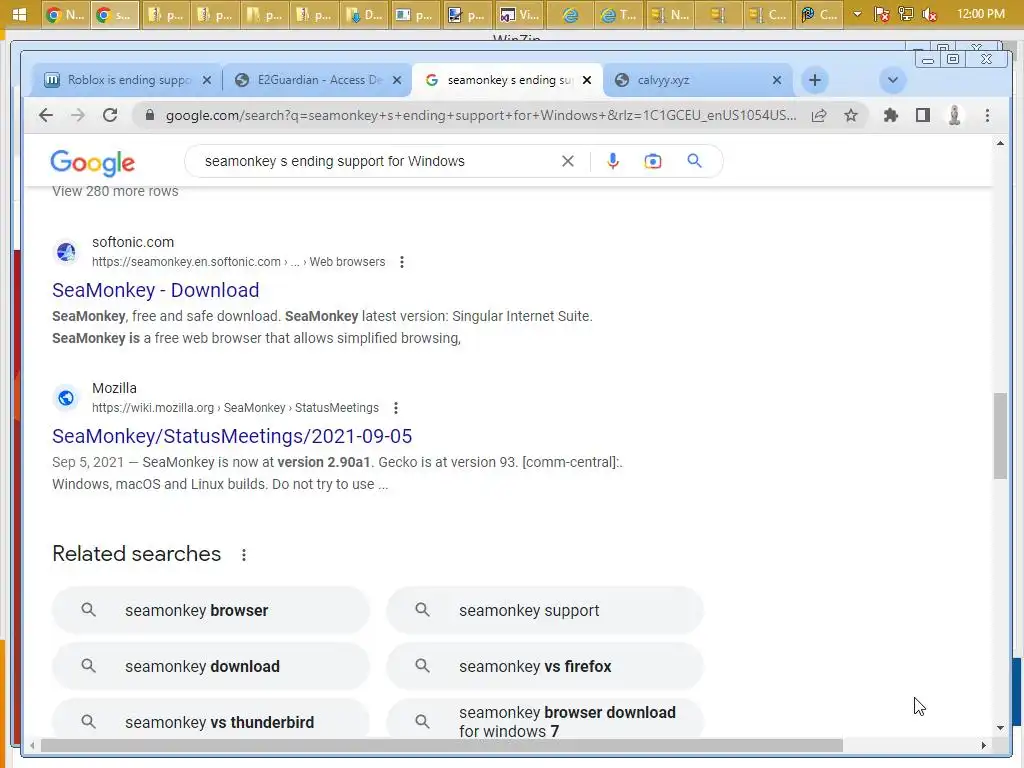Open Action Center flag in tray
This screenshot has width=1024, height=768.
(882, 14)
